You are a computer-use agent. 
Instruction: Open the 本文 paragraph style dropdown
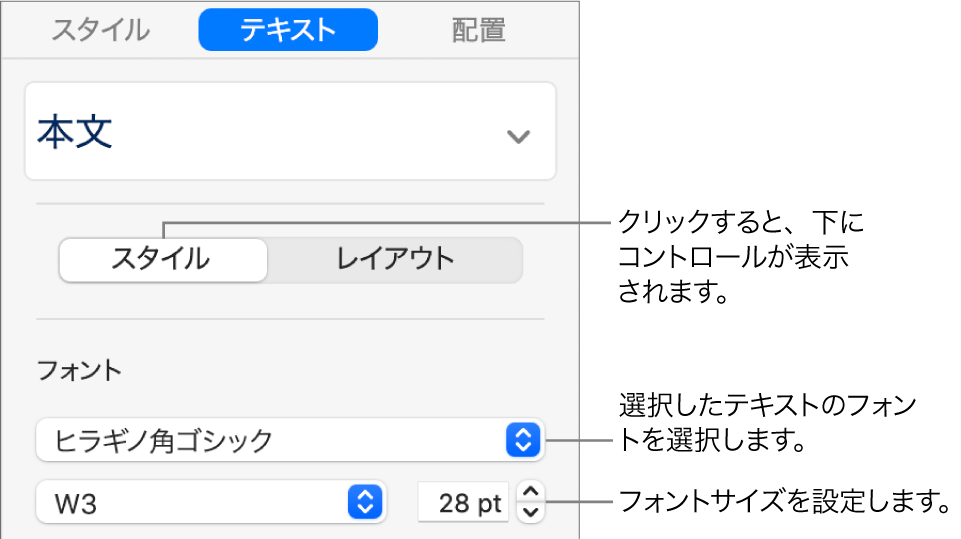click(x=290, y=131)
